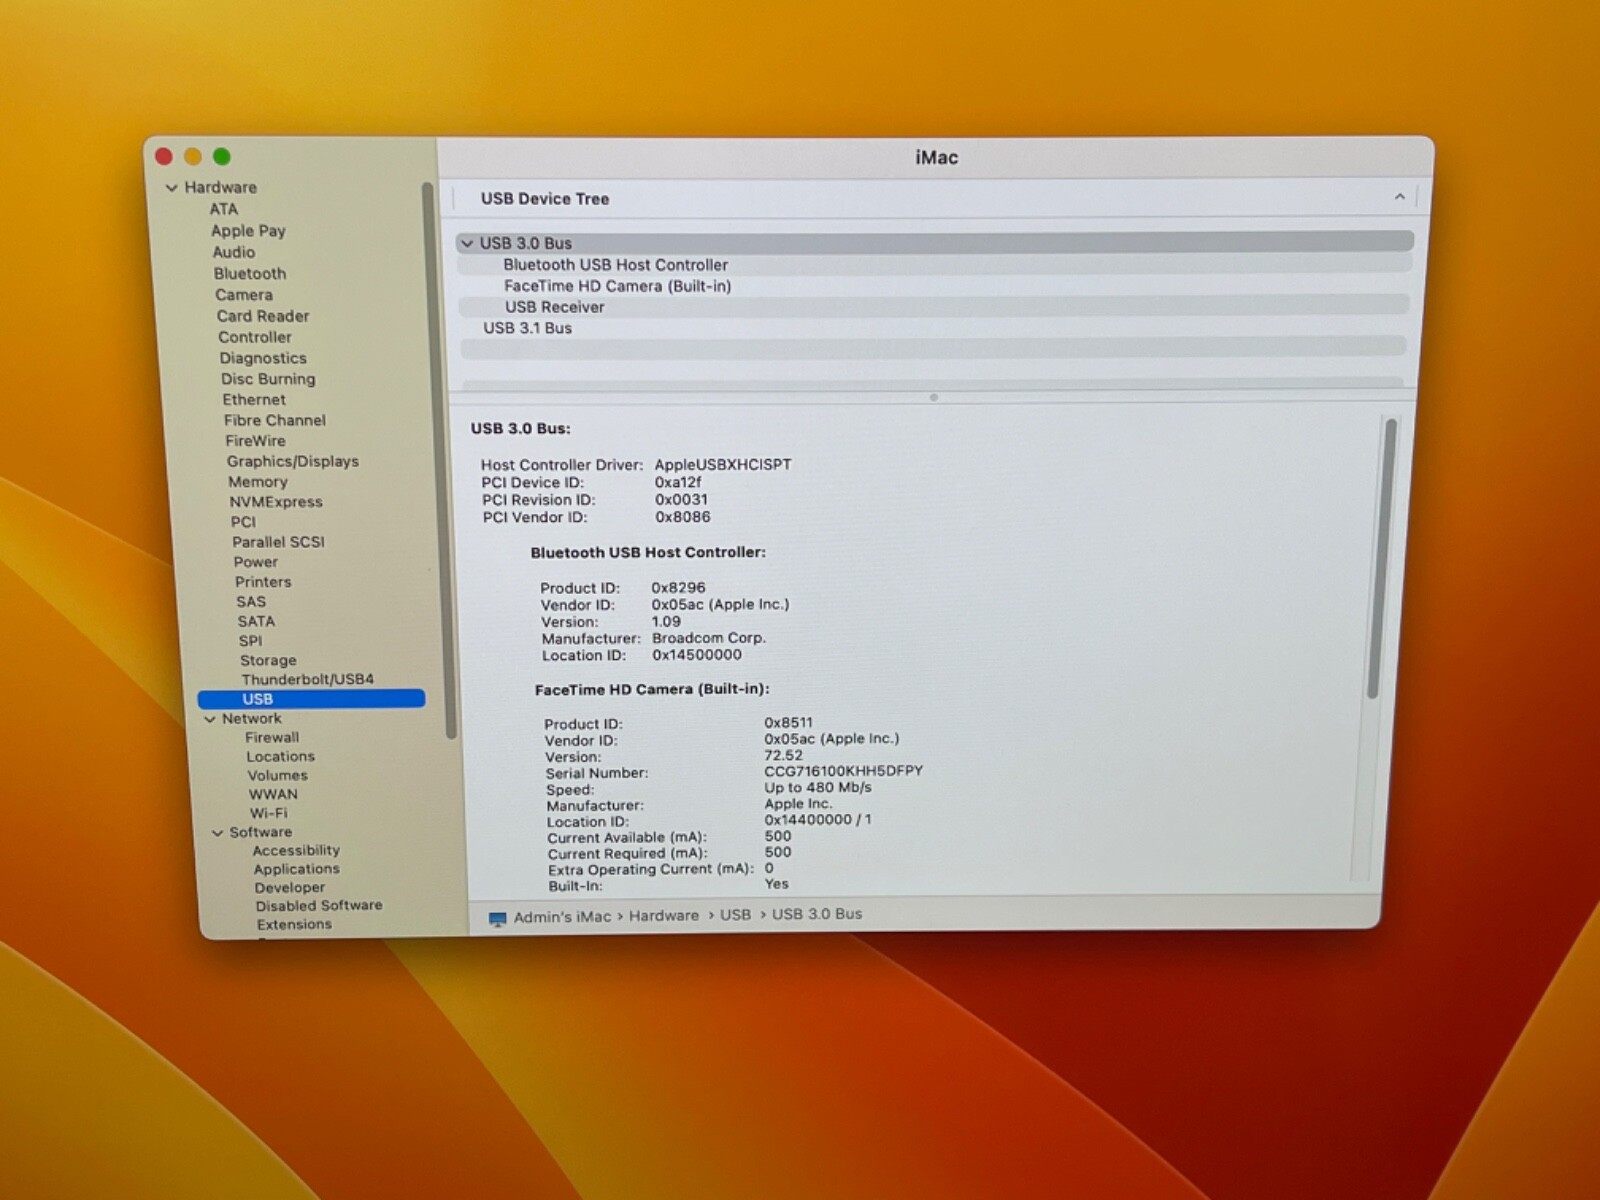This screenshot has width=1600, height=1200.
Task: Collapse the USB Device Tree header chevron
Action: click(1399, 197)
